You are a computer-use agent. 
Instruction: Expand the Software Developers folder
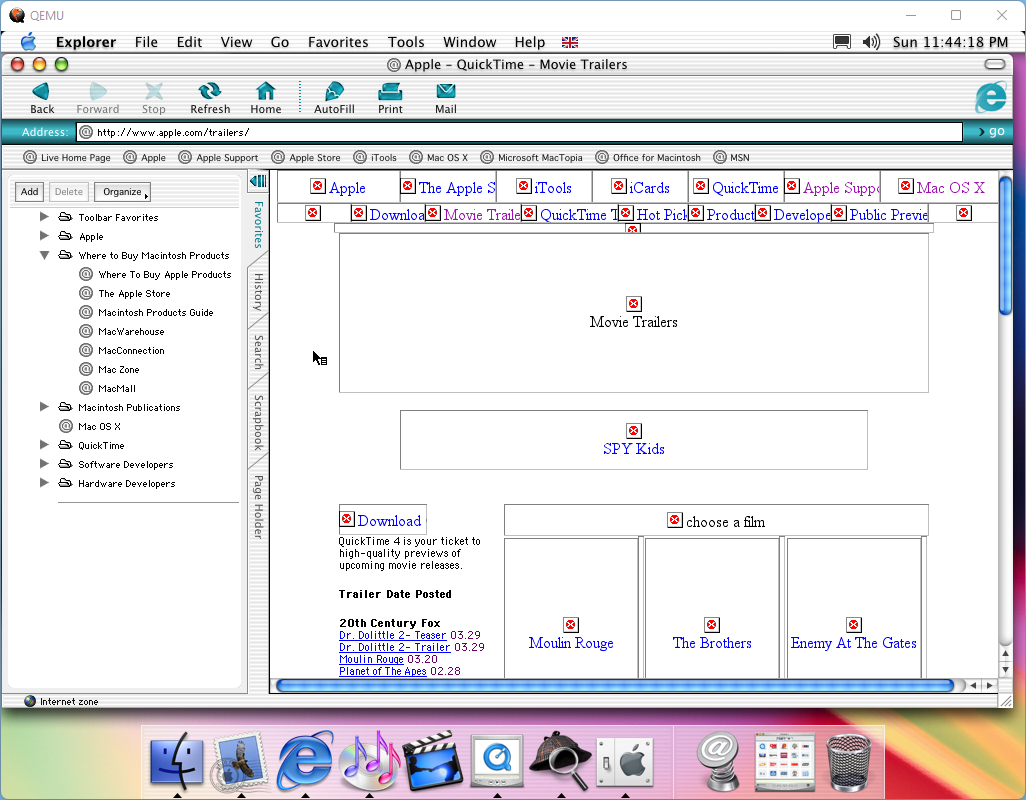pyautogui.click(x=44, y=464)
